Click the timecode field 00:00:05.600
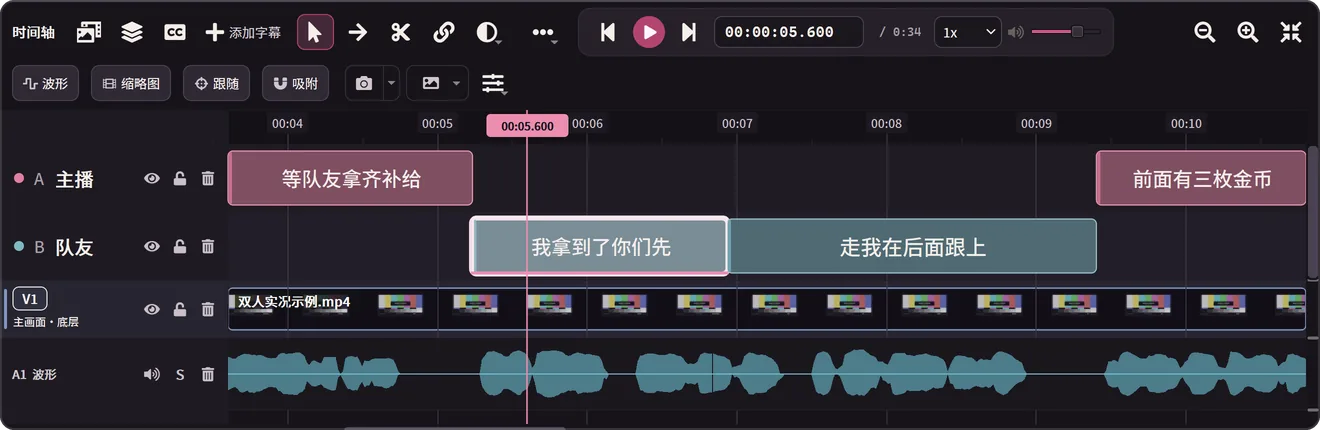The height and width of the screenshot is (430, 1320). [788, 32]
